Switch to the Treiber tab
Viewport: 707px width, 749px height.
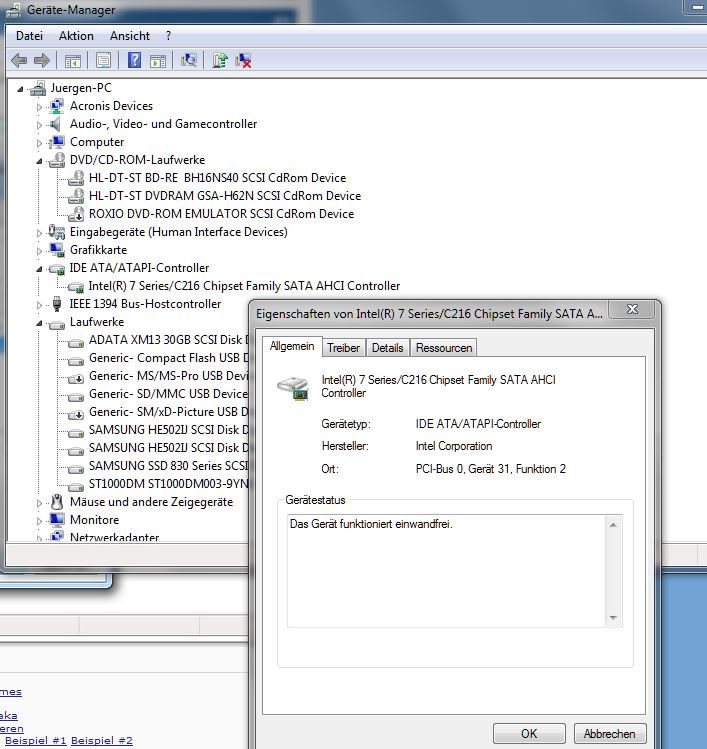[343, 348]
